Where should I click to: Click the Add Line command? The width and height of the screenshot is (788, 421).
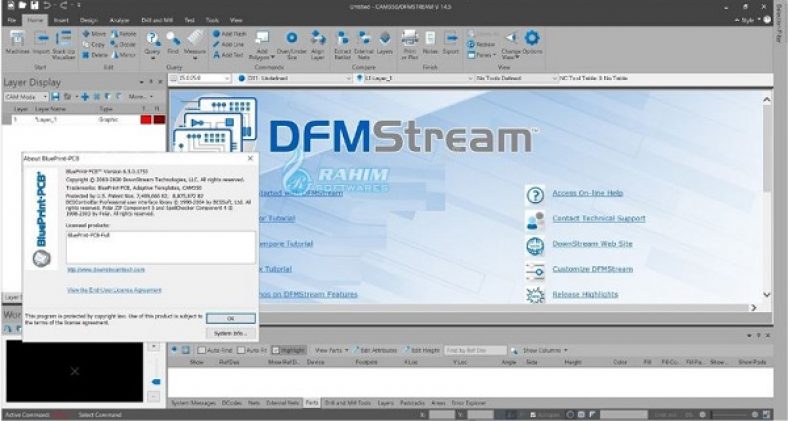228,44
